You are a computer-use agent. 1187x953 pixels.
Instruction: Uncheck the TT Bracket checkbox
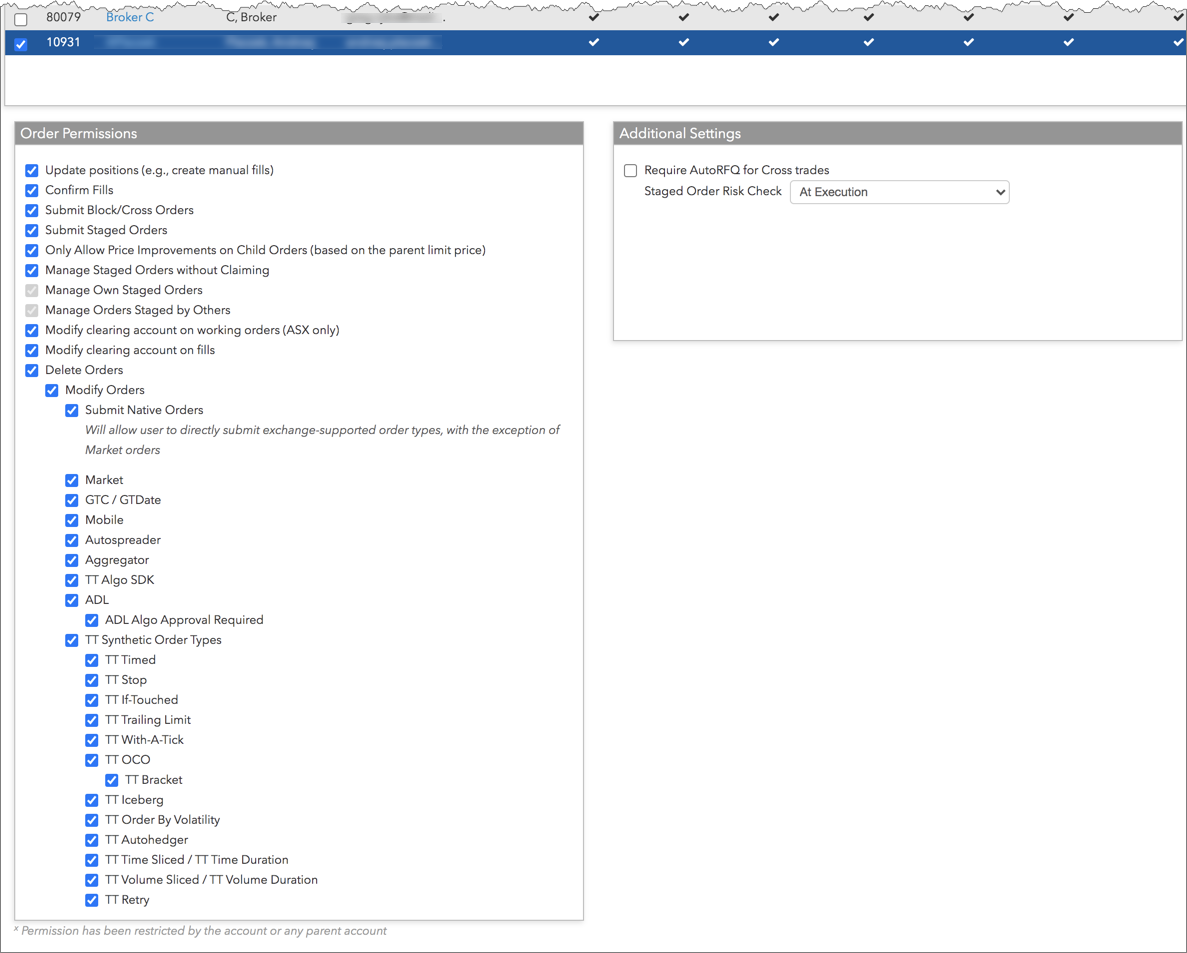coord(112,781)
